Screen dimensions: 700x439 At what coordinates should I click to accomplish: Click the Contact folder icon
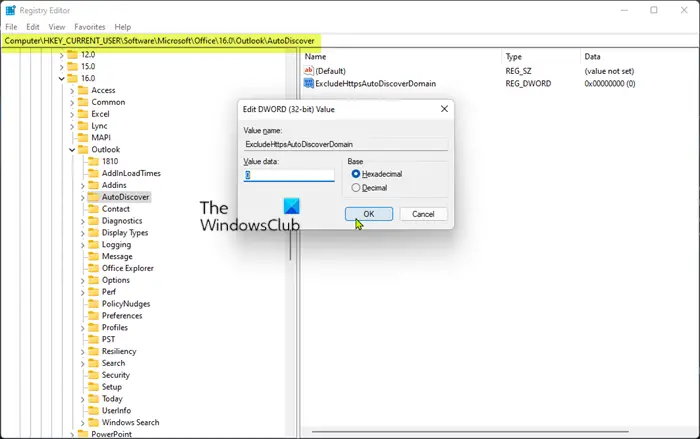point(93,209)
